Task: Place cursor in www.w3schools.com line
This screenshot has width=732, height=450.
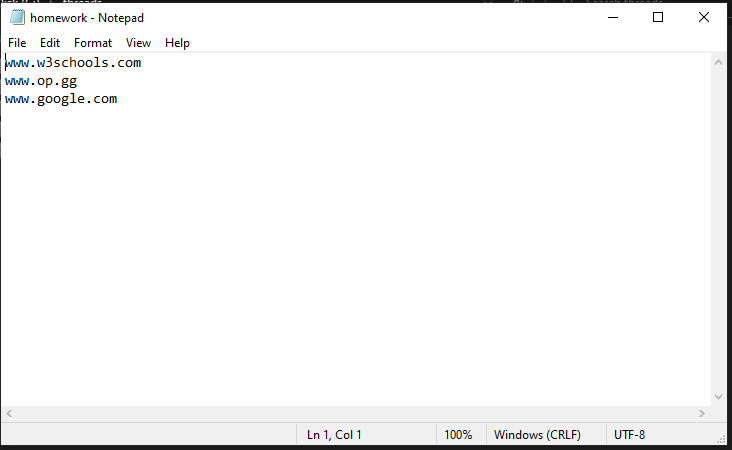Action: coord(73,63)
